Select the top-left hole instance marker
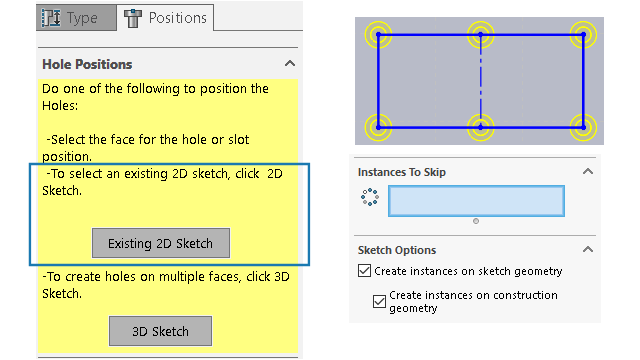Screen dimensions: 640x360 point(378,35)
